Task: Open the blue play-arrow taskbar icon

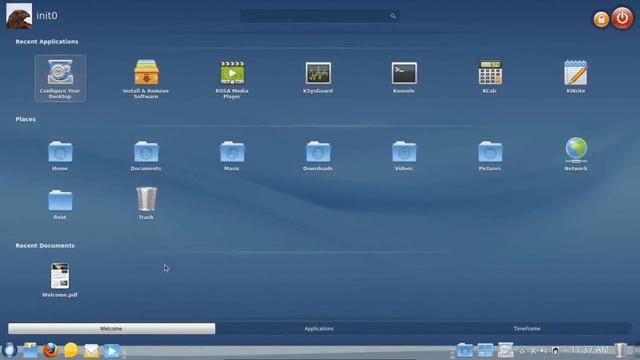Action: coord(111,351)
